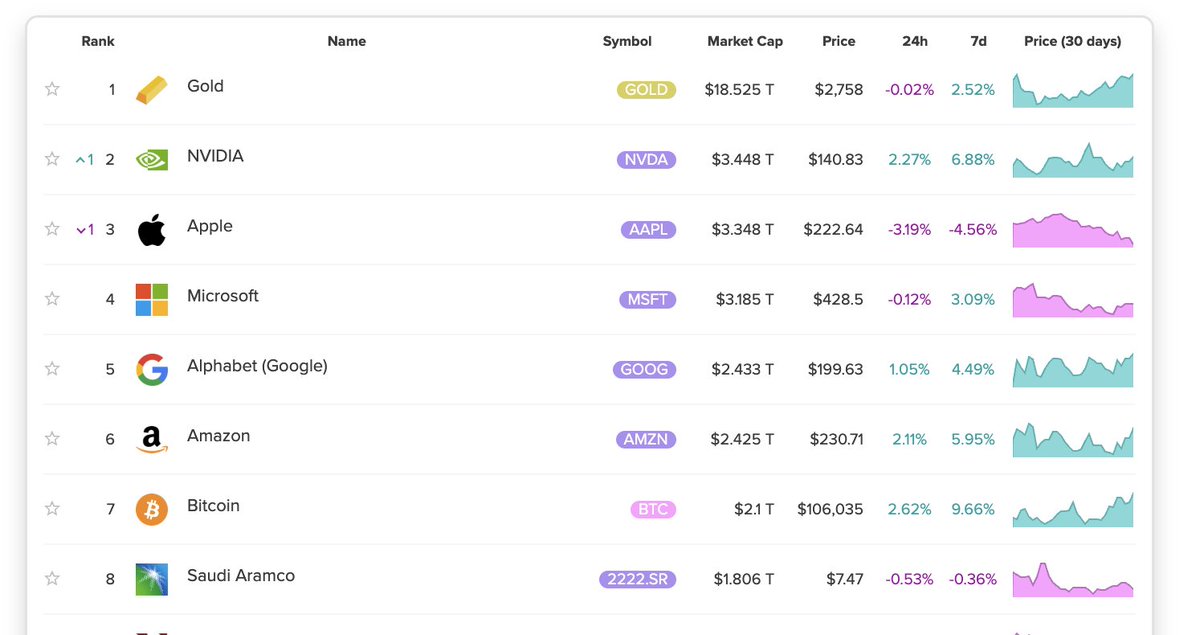This screenshot has width=1200, height=635.
Task: Sort by the 24h change header
Action: (914, 41)
